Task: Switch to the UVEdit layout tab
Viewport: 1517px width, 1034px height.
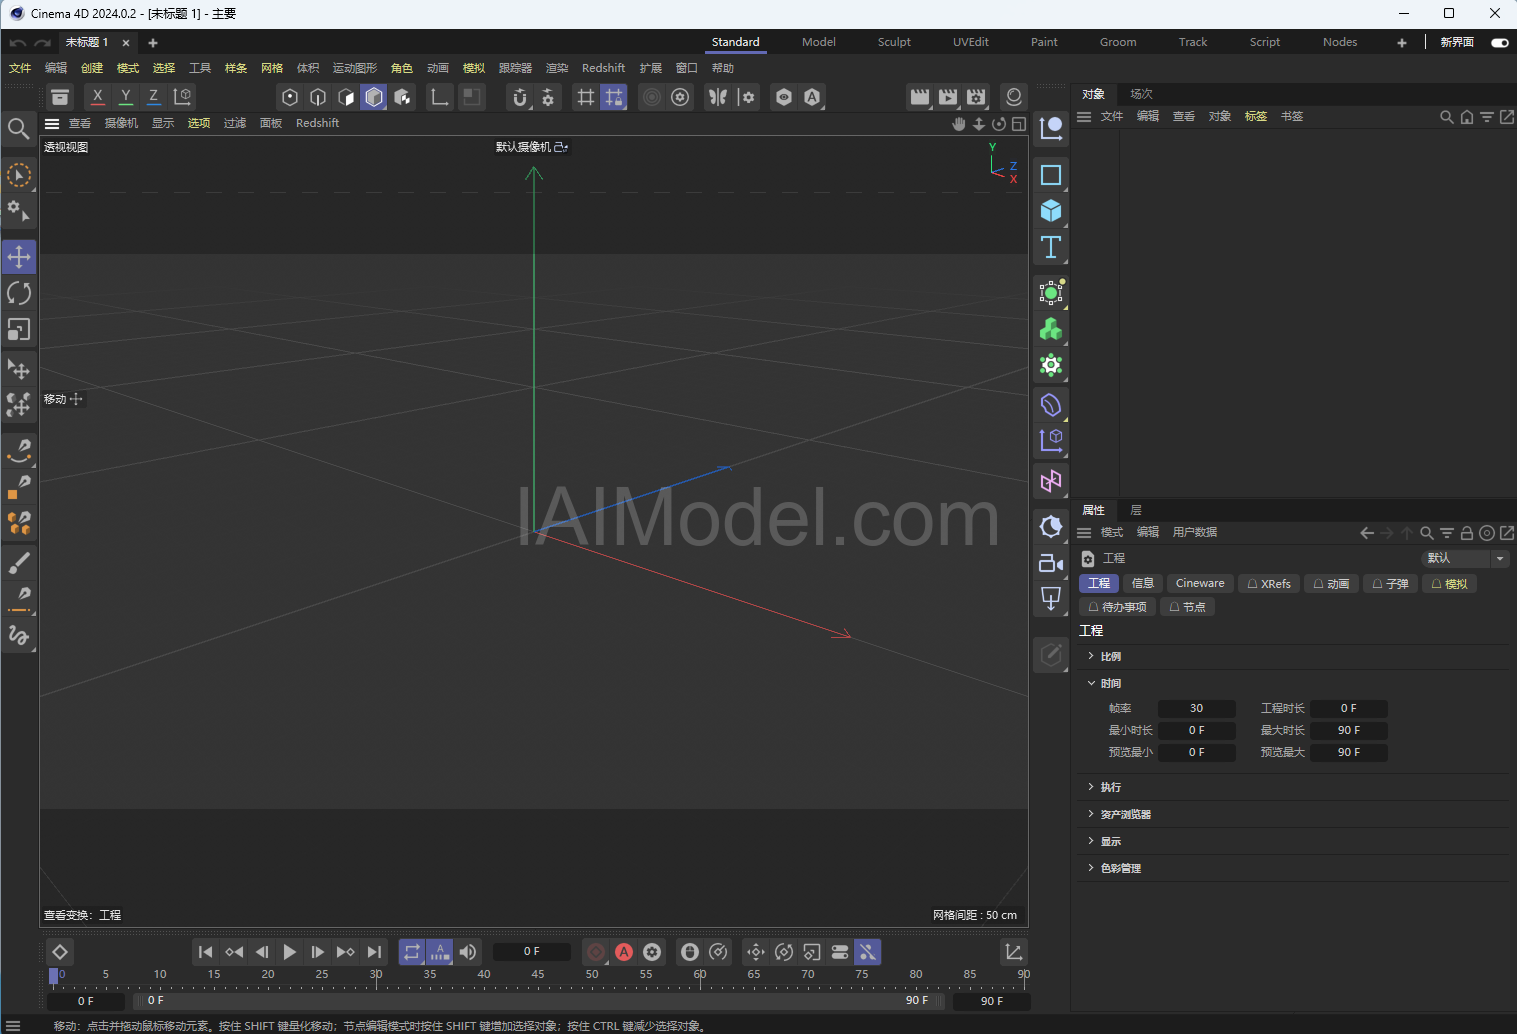Action: (x=970, y=43)
